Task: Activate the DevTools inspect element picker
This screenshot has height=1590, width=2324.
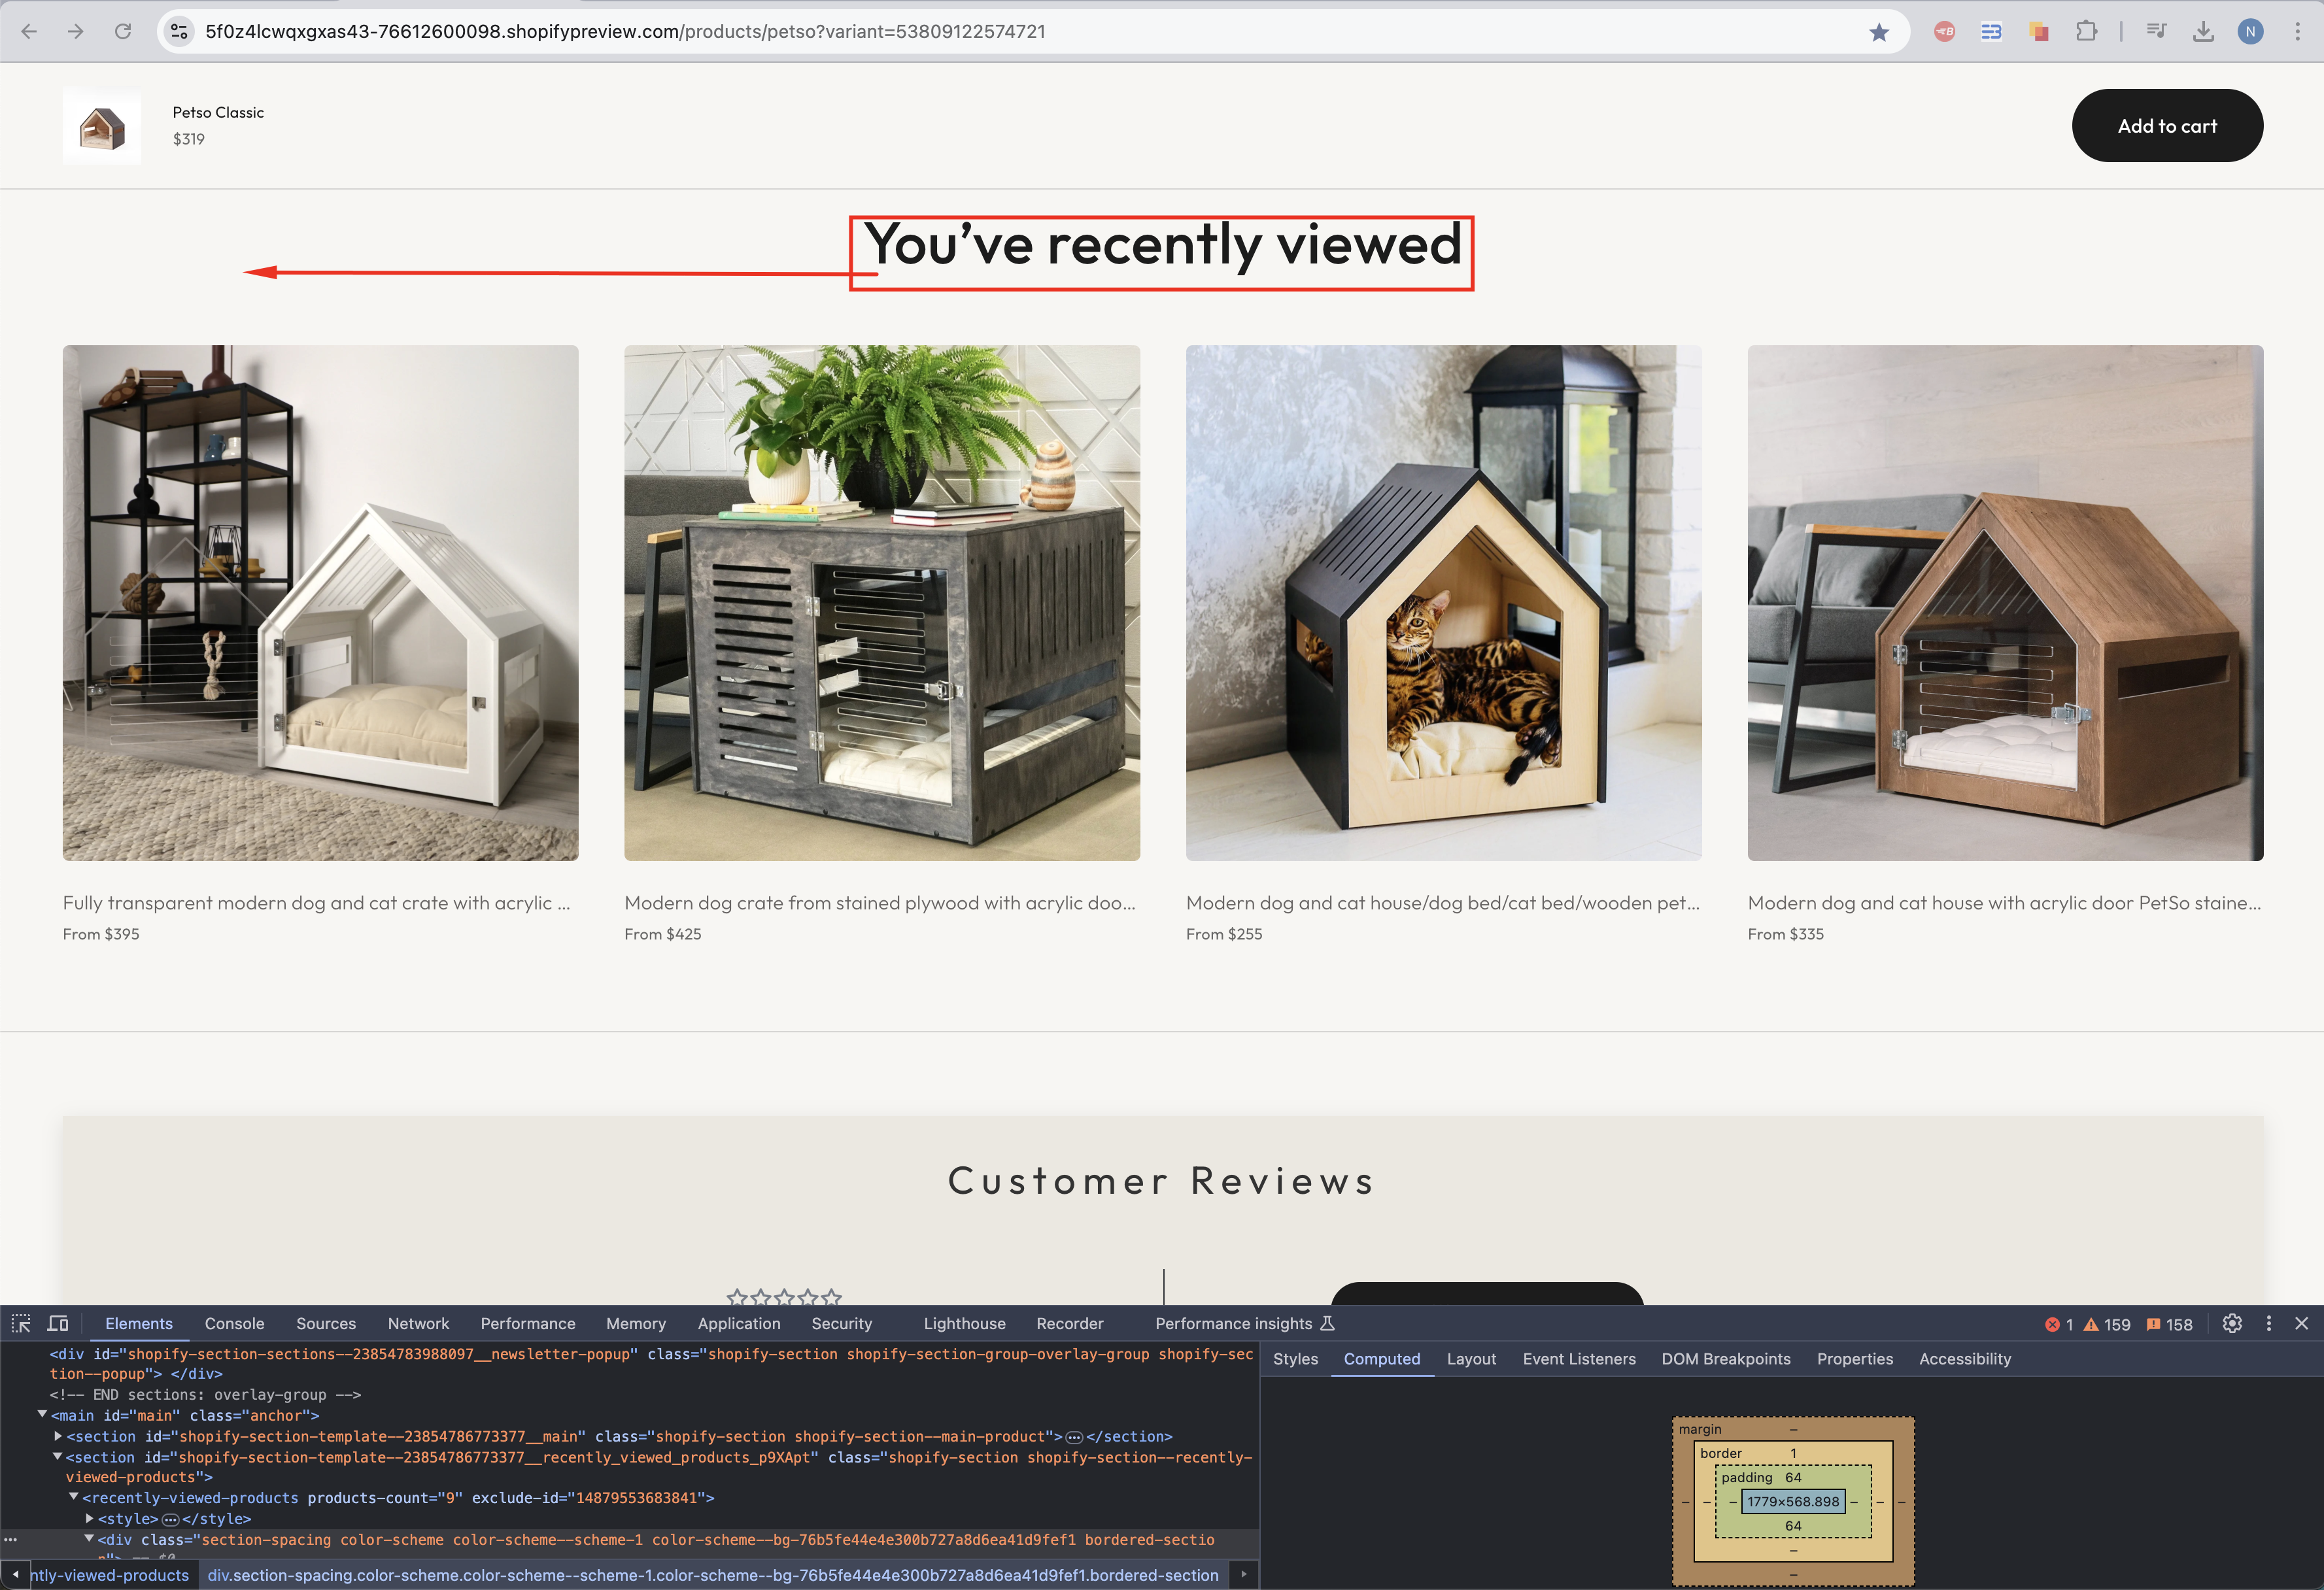Action: 21,1323
